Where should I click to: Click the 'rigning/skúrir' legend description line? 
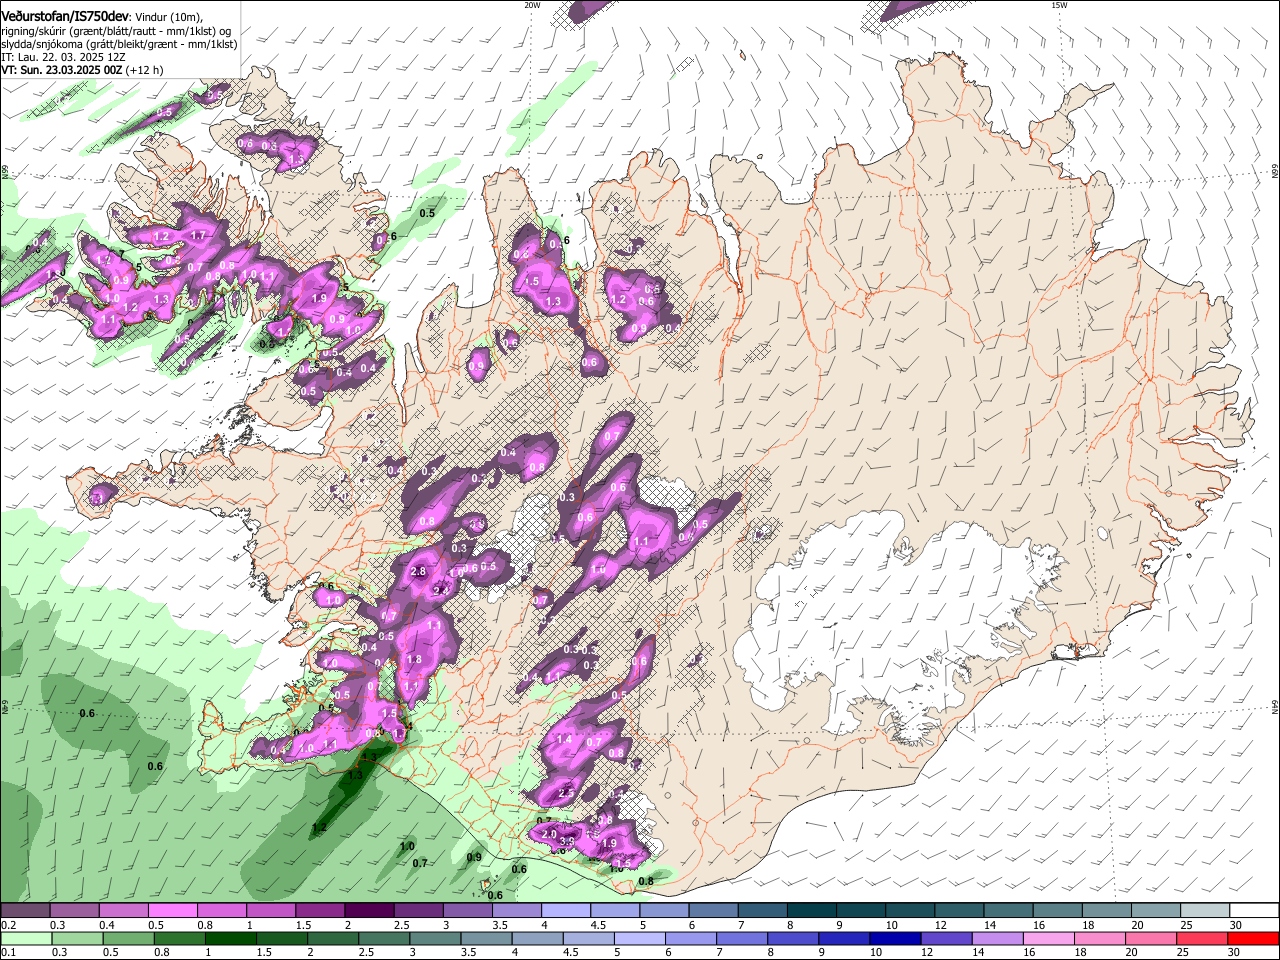[116, 30]
